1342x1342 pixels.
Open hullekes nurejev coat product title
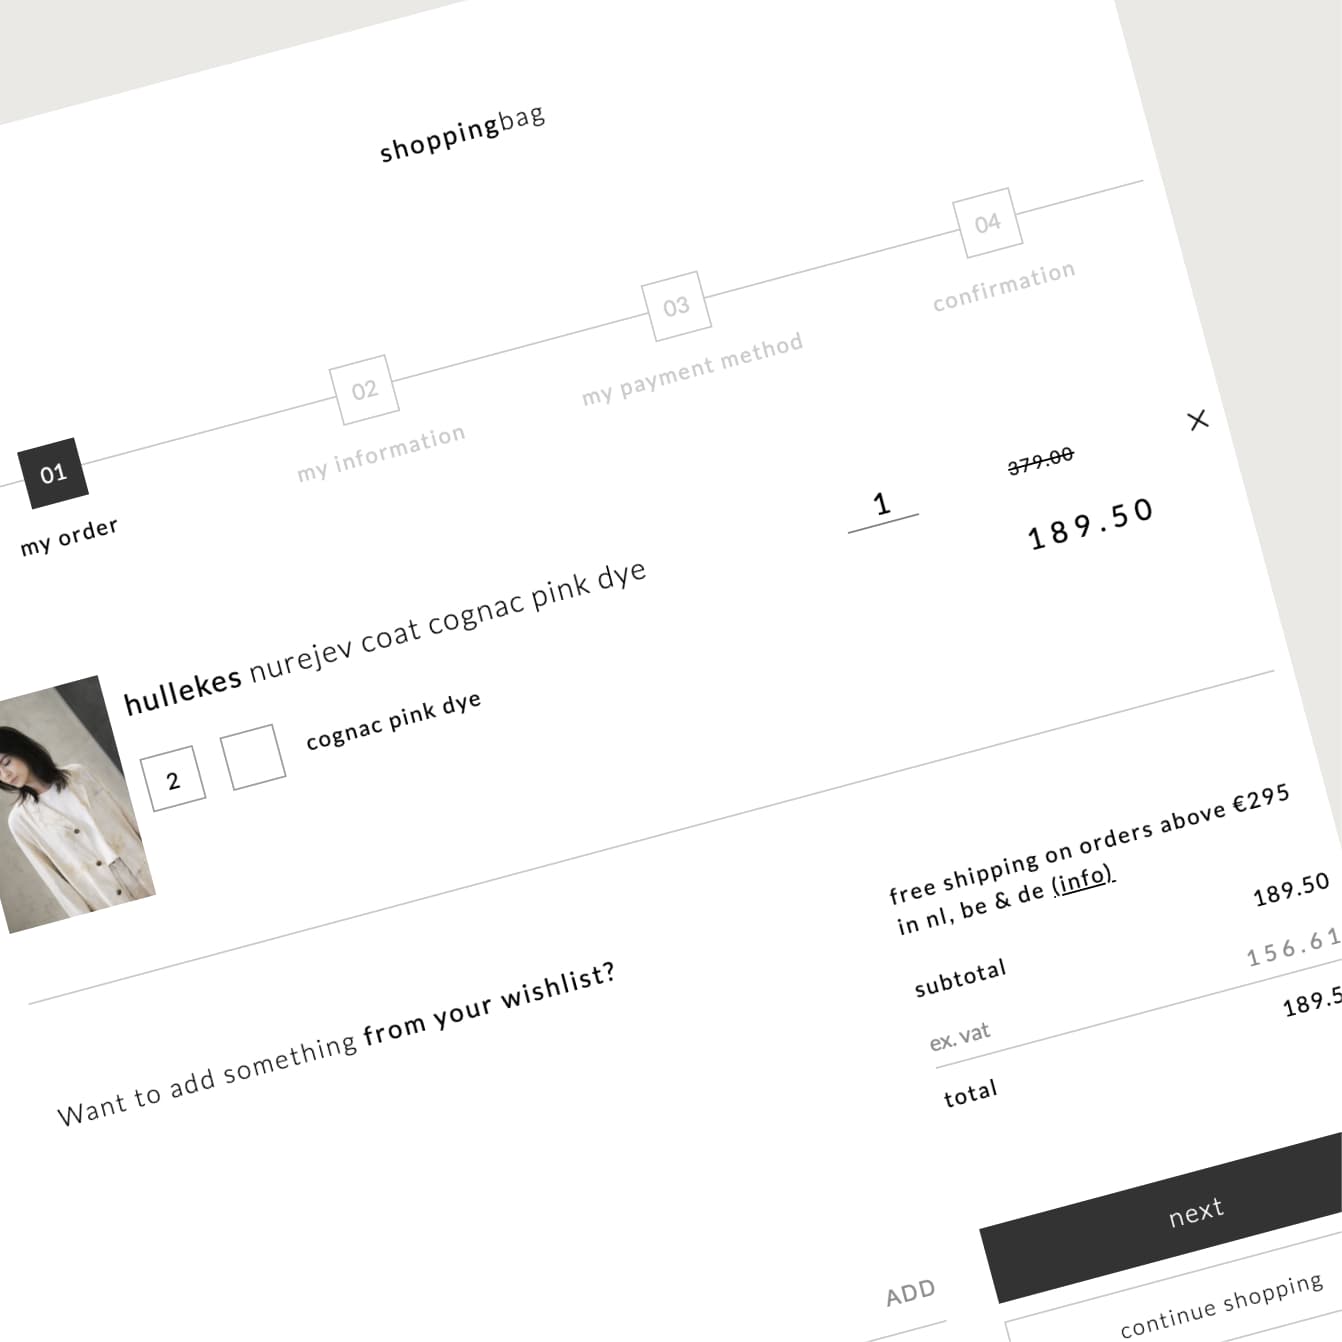pyautogui.click(x=384, y=639)
